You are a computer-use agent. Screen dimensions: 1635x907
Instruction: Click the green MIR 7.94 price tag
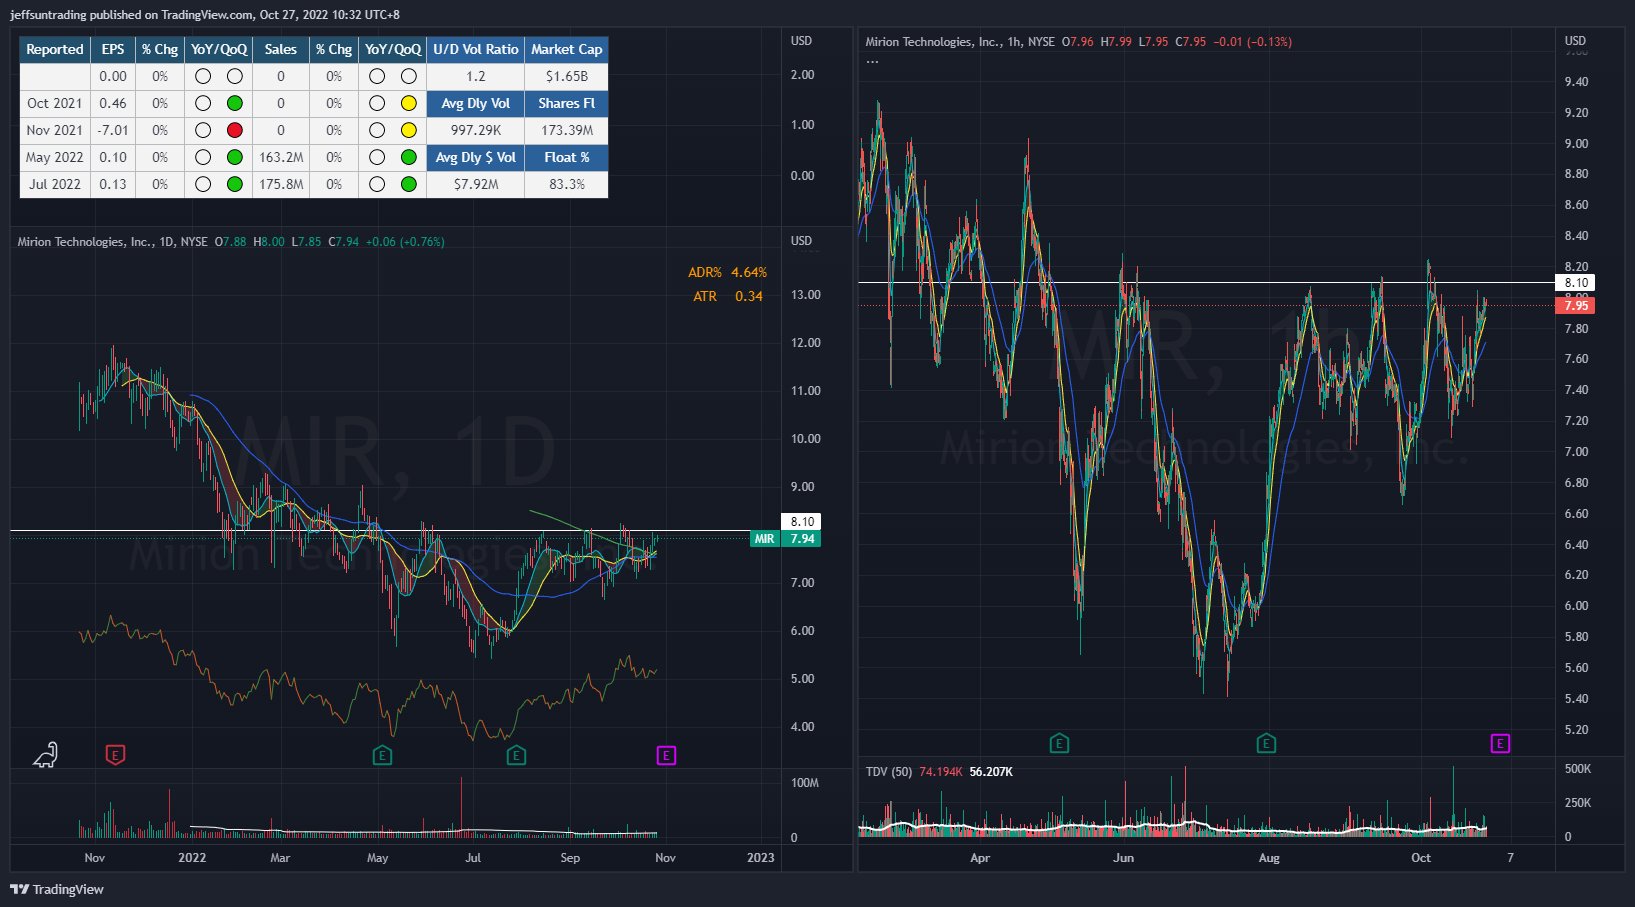pos(786,538)
